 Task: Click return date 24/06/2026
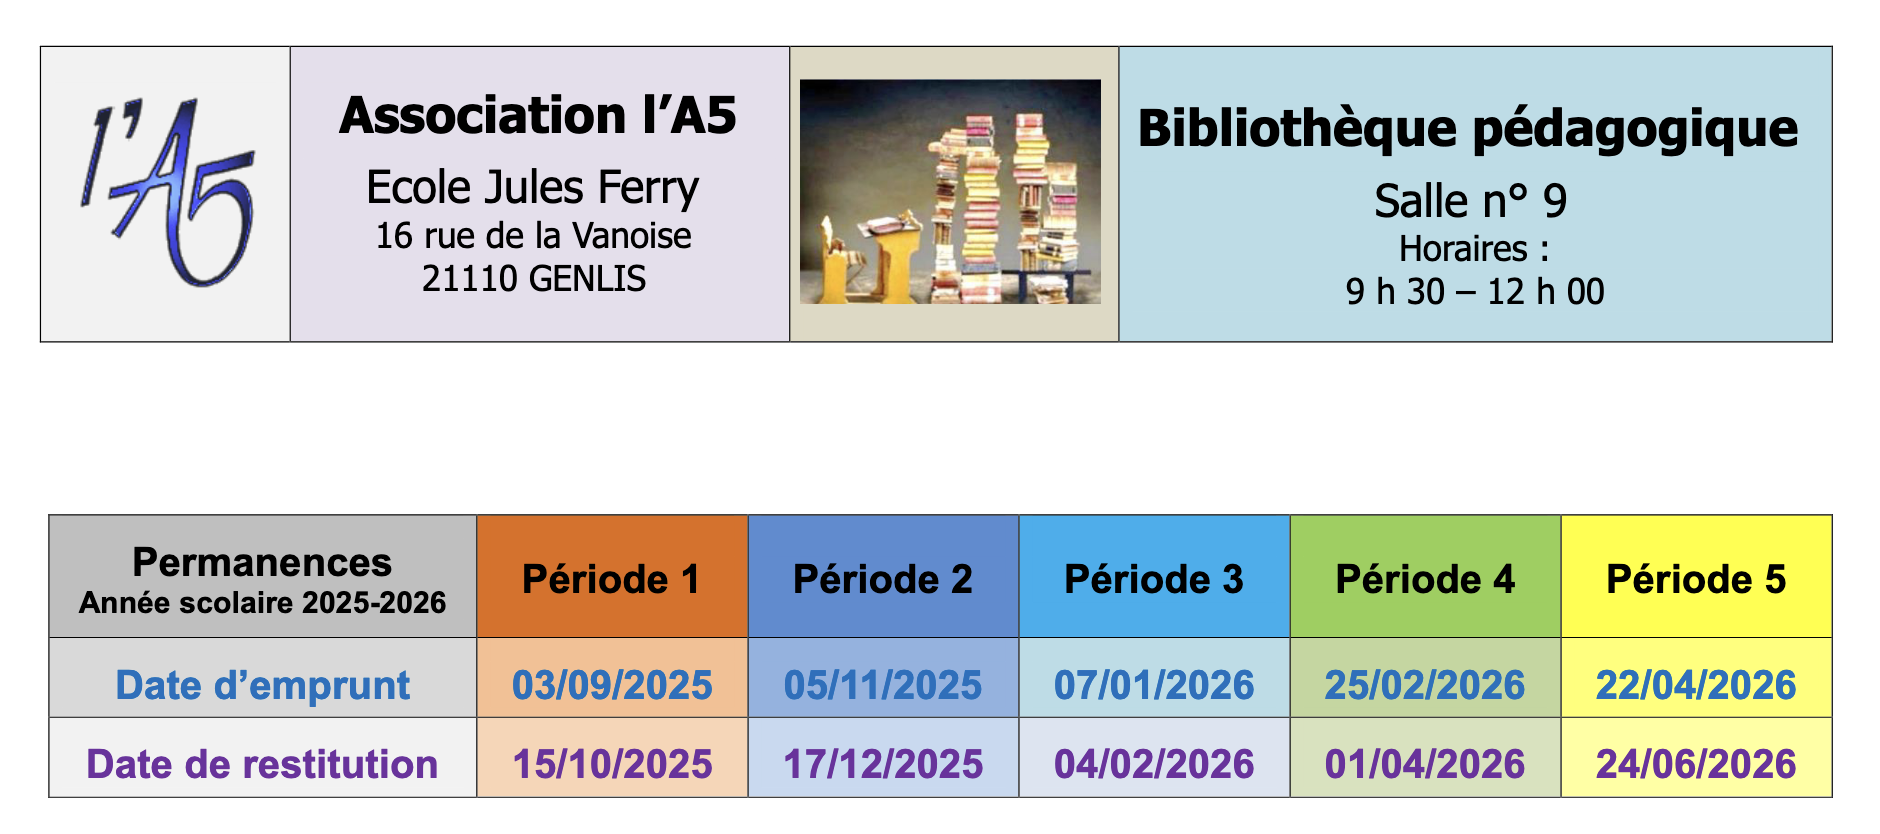[1696, 764]
